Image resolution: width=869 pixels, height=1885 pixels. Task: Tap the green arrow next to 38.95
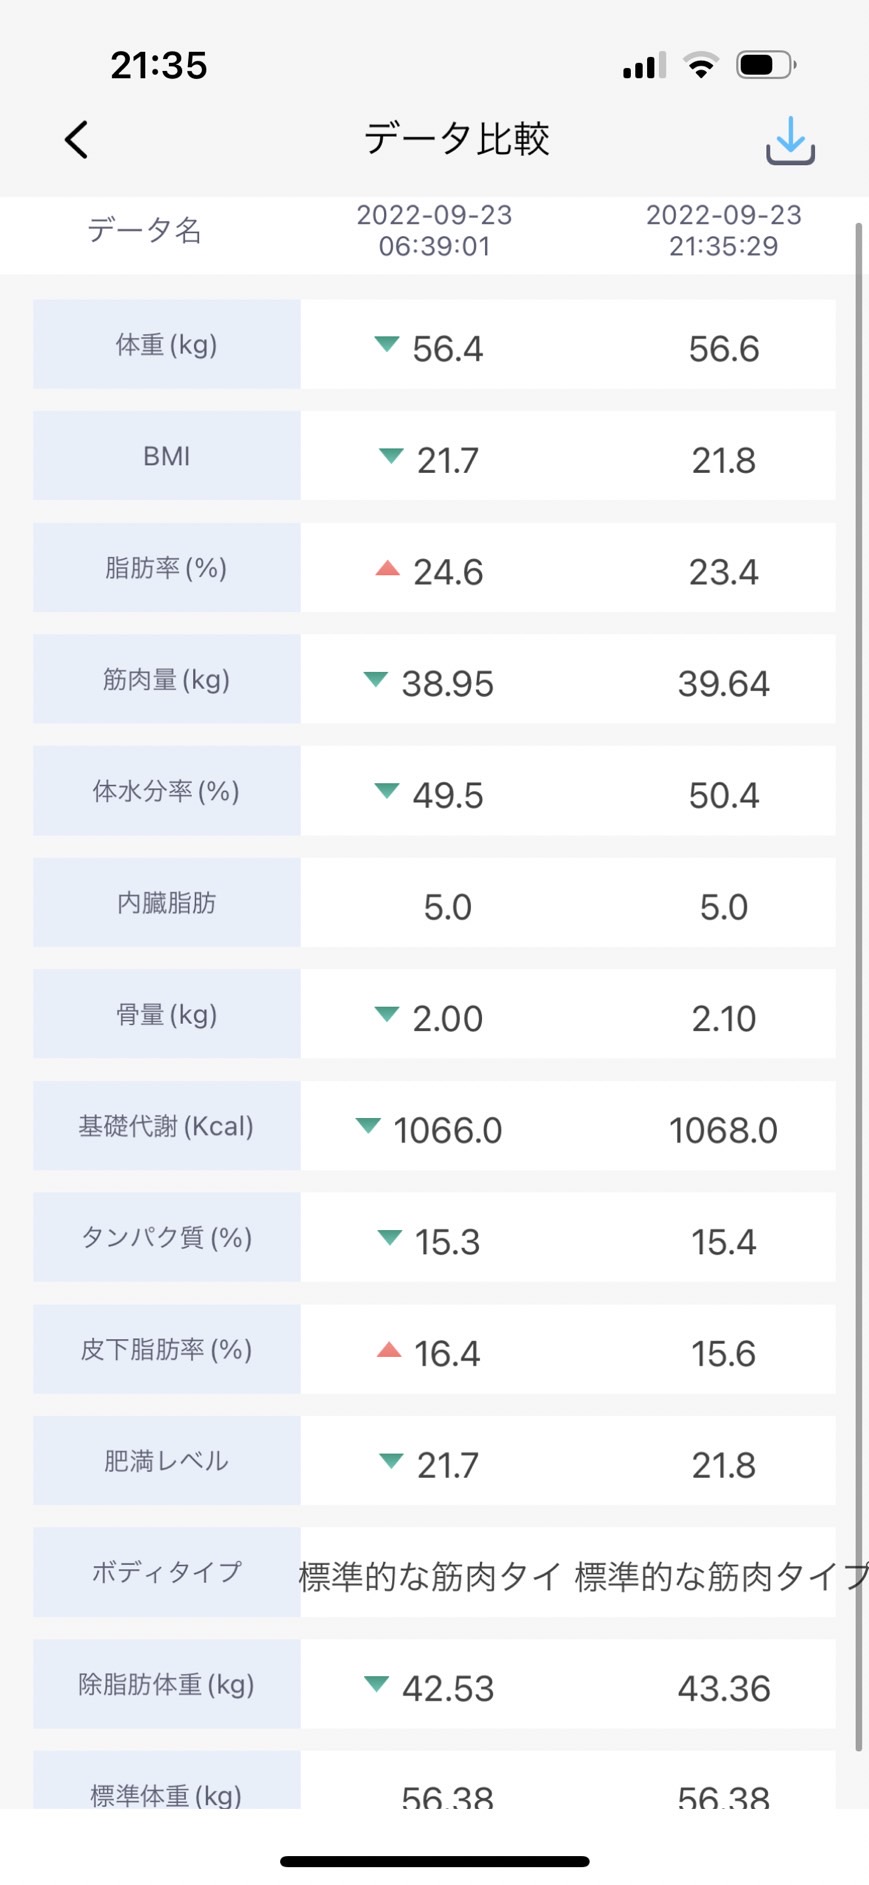coord(375,679)
